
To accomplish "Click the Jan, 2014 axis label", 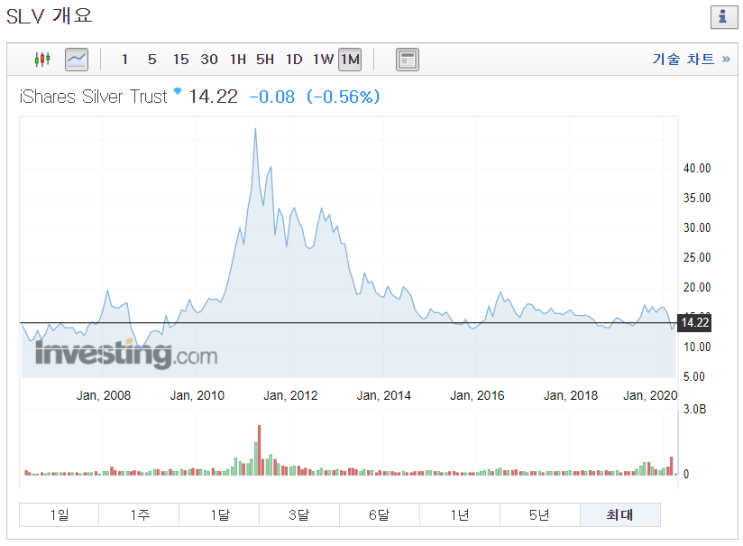I will (384, 395).
